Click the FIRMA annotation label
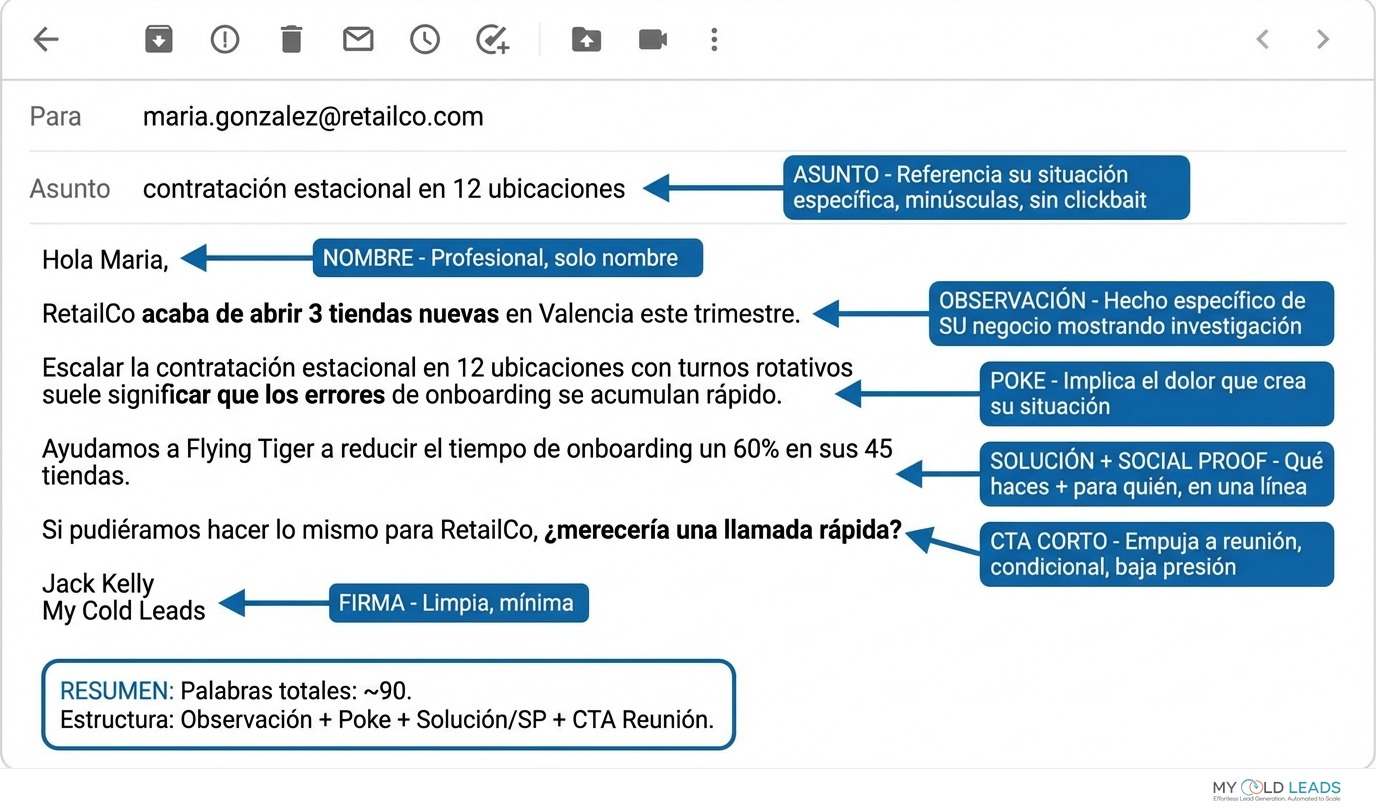This screenshot has height=812, width=1376. click(x=458, y=603)
